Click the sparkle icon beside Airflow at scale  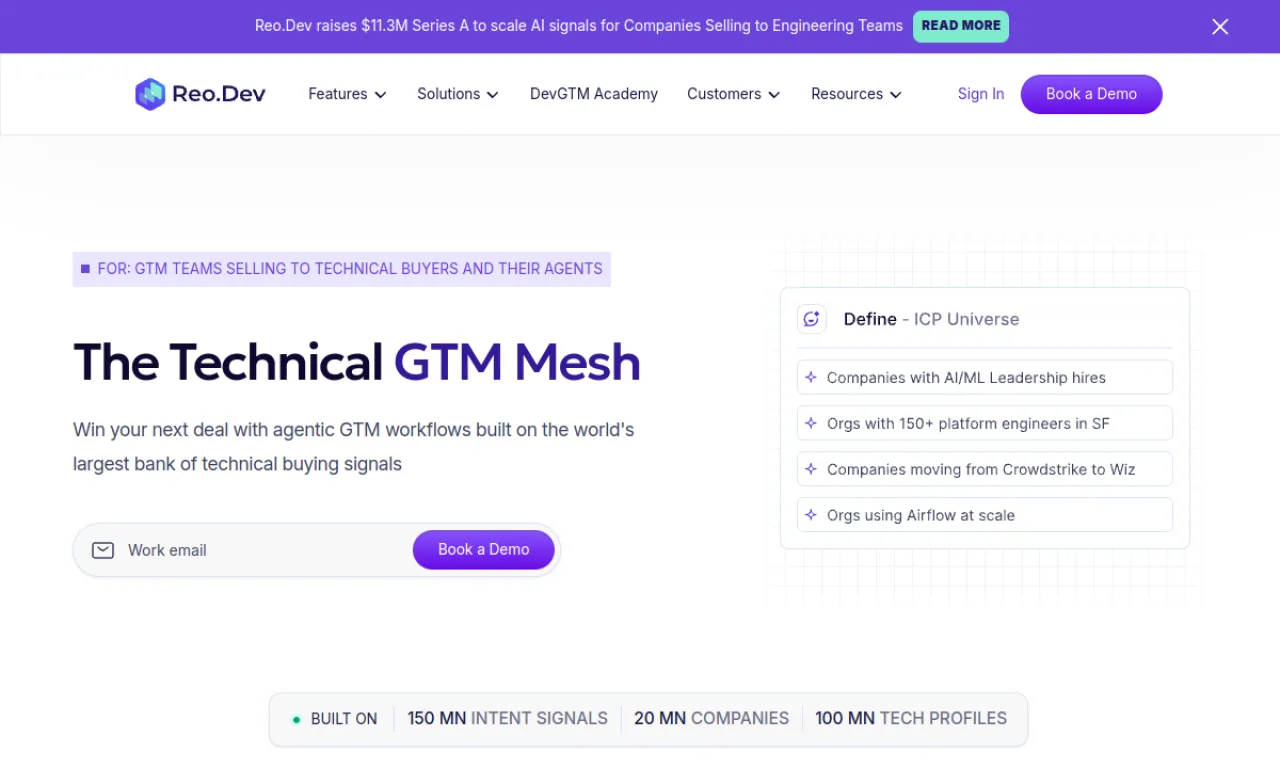coord(811,516)
